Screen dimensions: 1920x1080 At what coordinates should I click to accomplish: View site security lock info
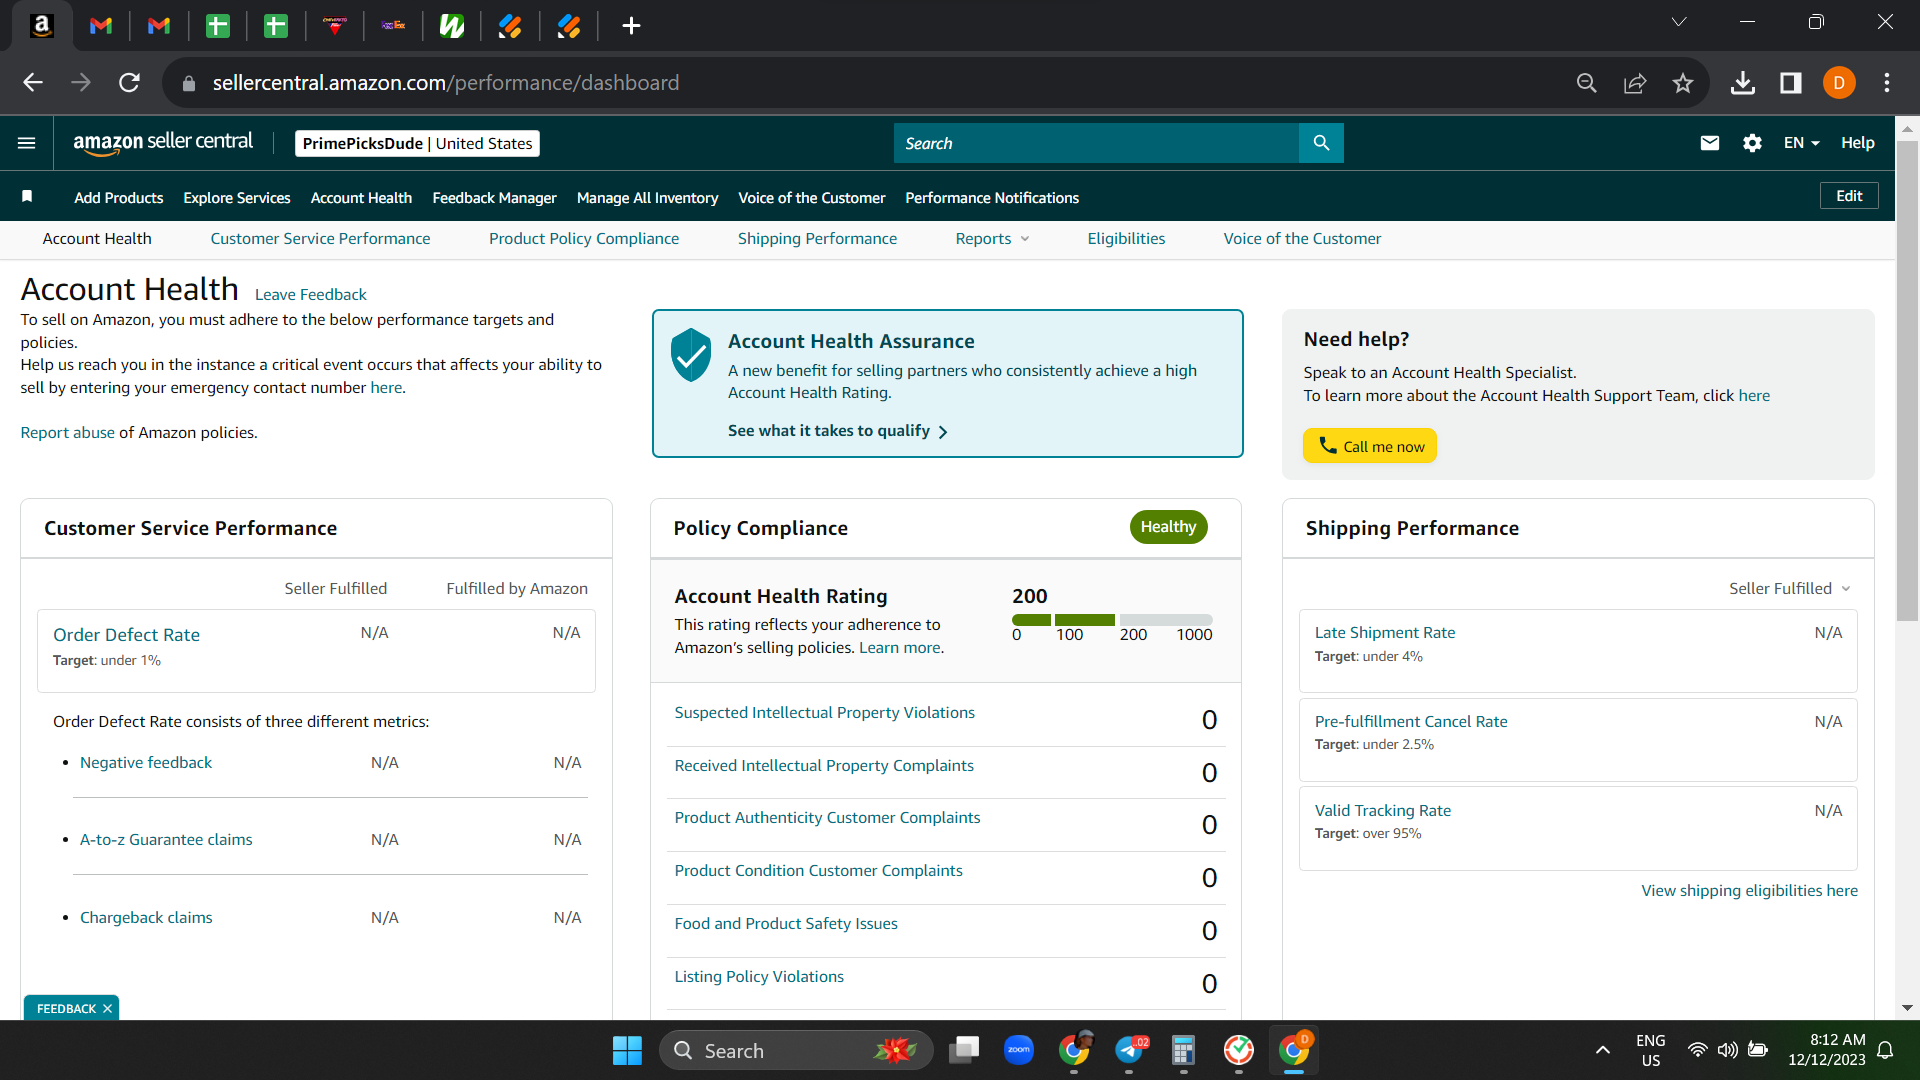point(189,83)
